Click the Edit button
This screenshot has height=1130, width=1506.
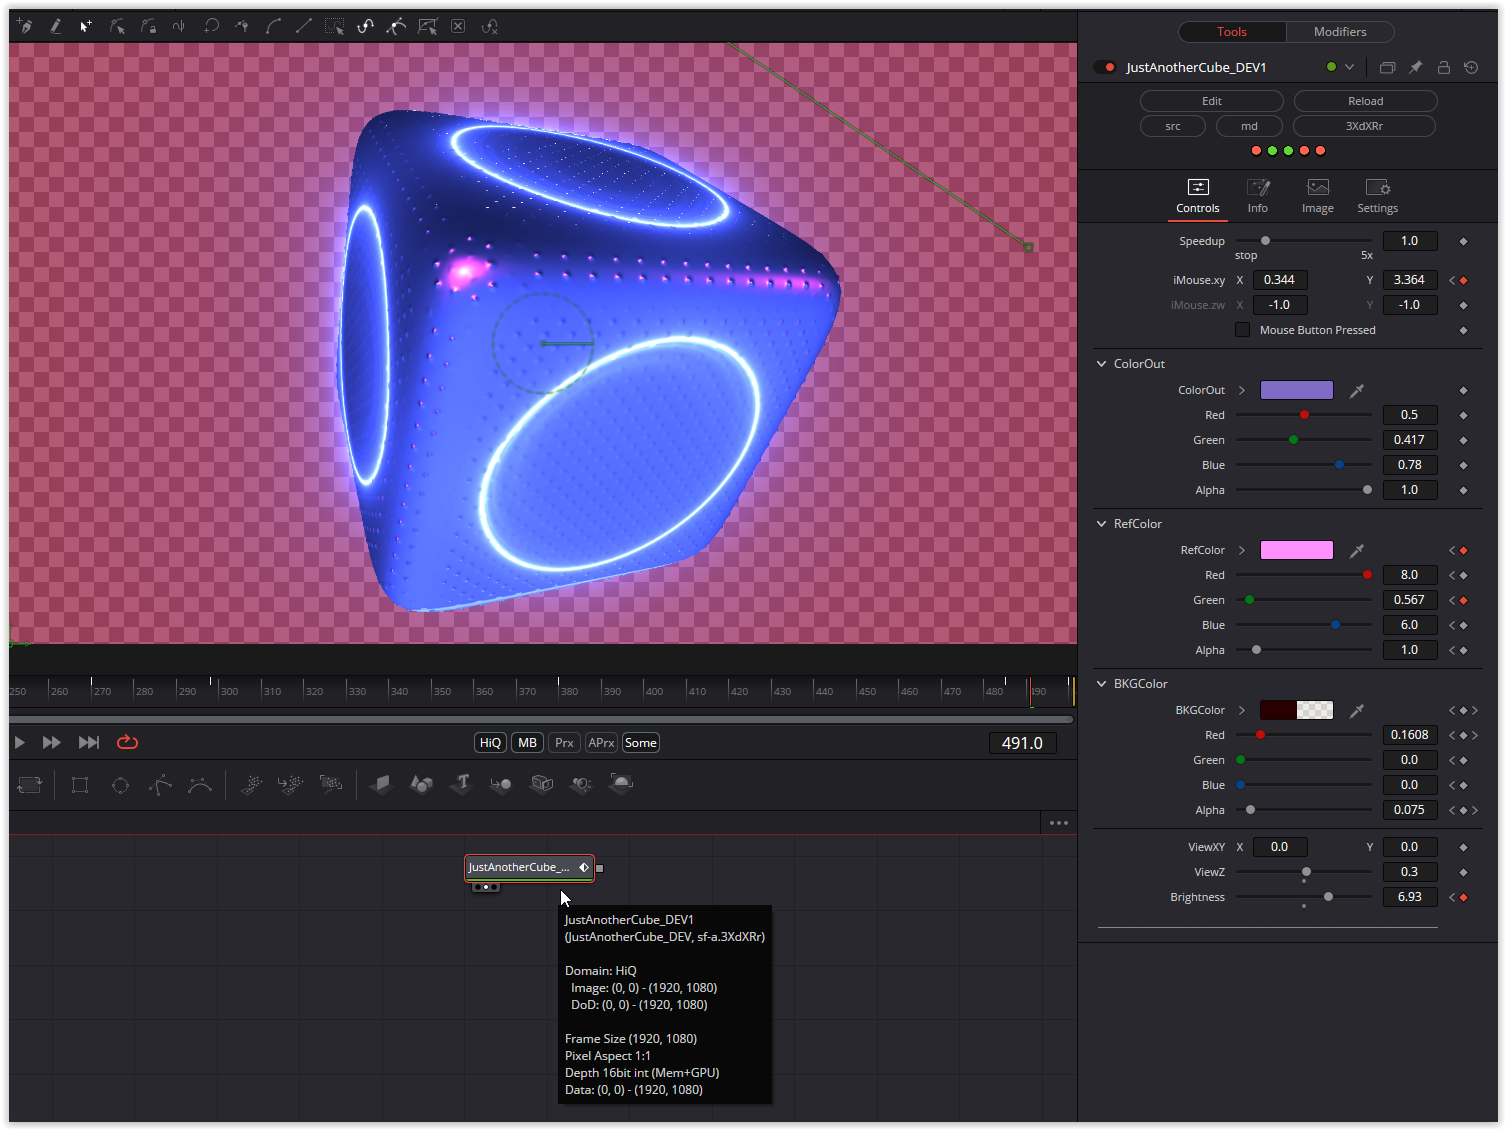point(1212,101)
